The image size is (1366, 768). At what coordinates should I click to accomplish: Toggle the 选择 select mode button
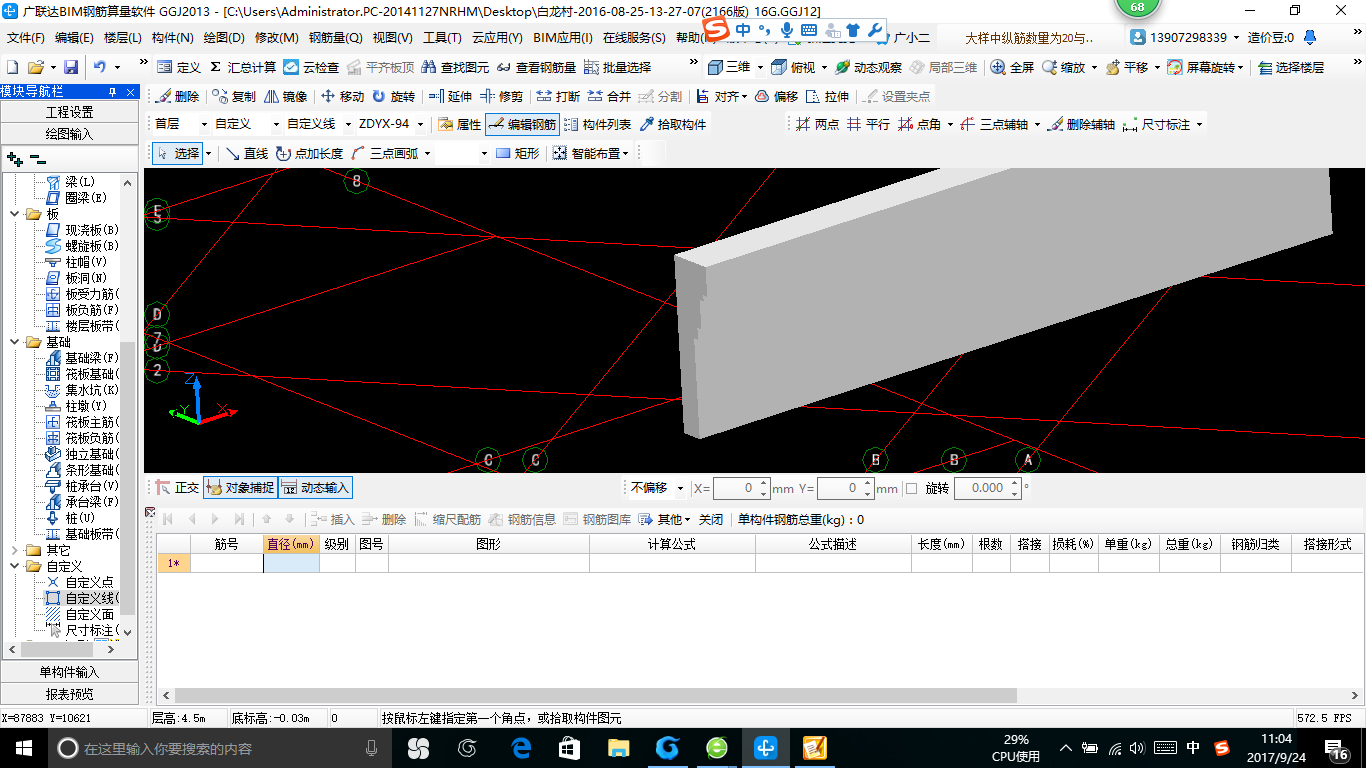[177, 154]
